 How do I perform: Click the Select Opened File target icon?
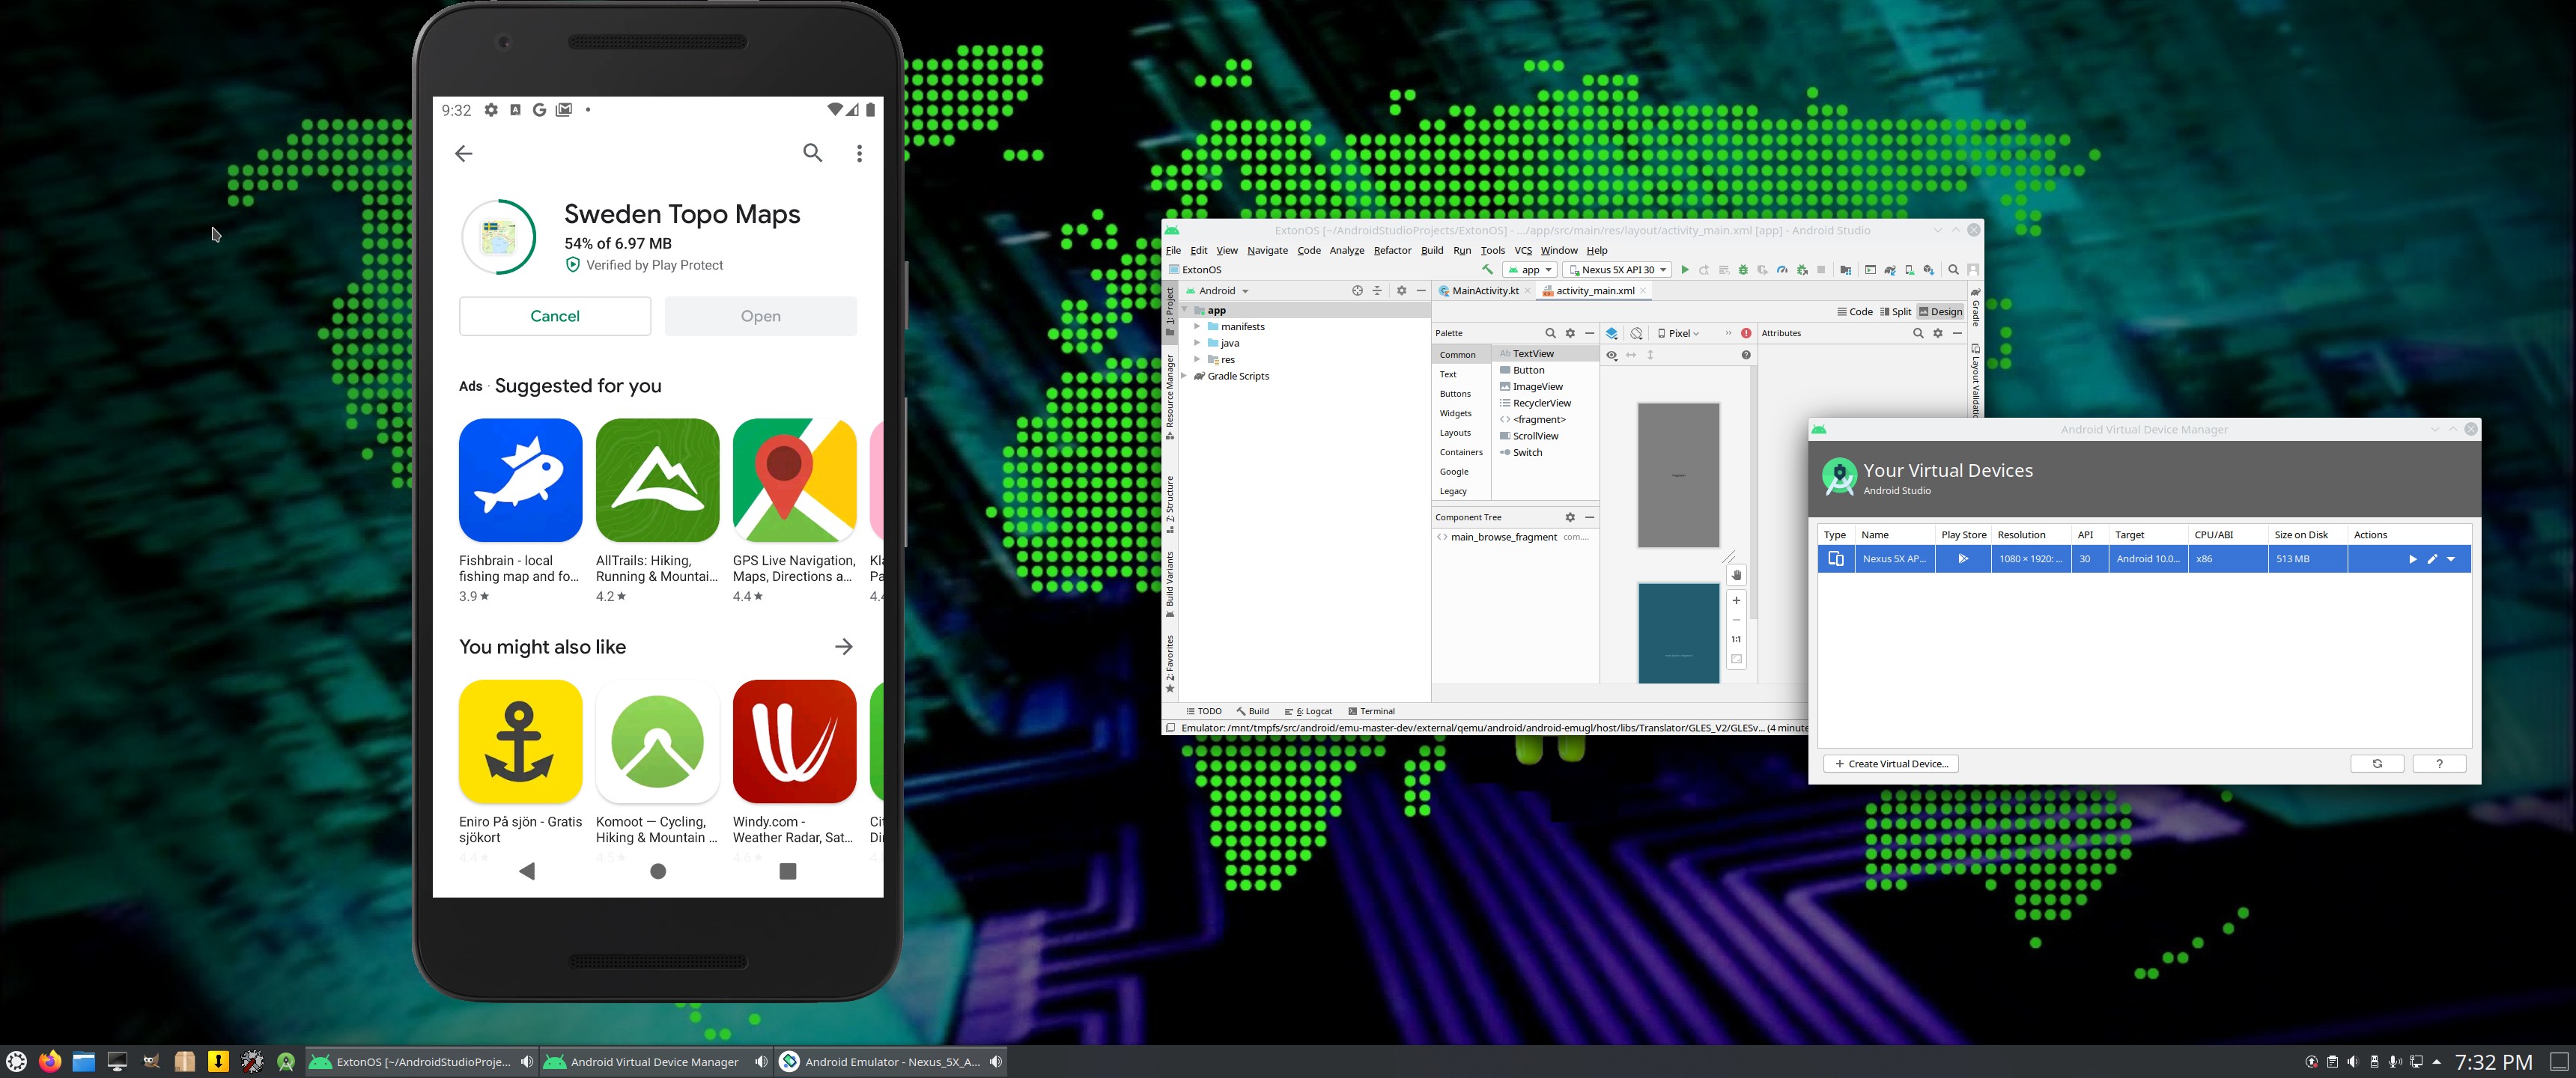1357,291
